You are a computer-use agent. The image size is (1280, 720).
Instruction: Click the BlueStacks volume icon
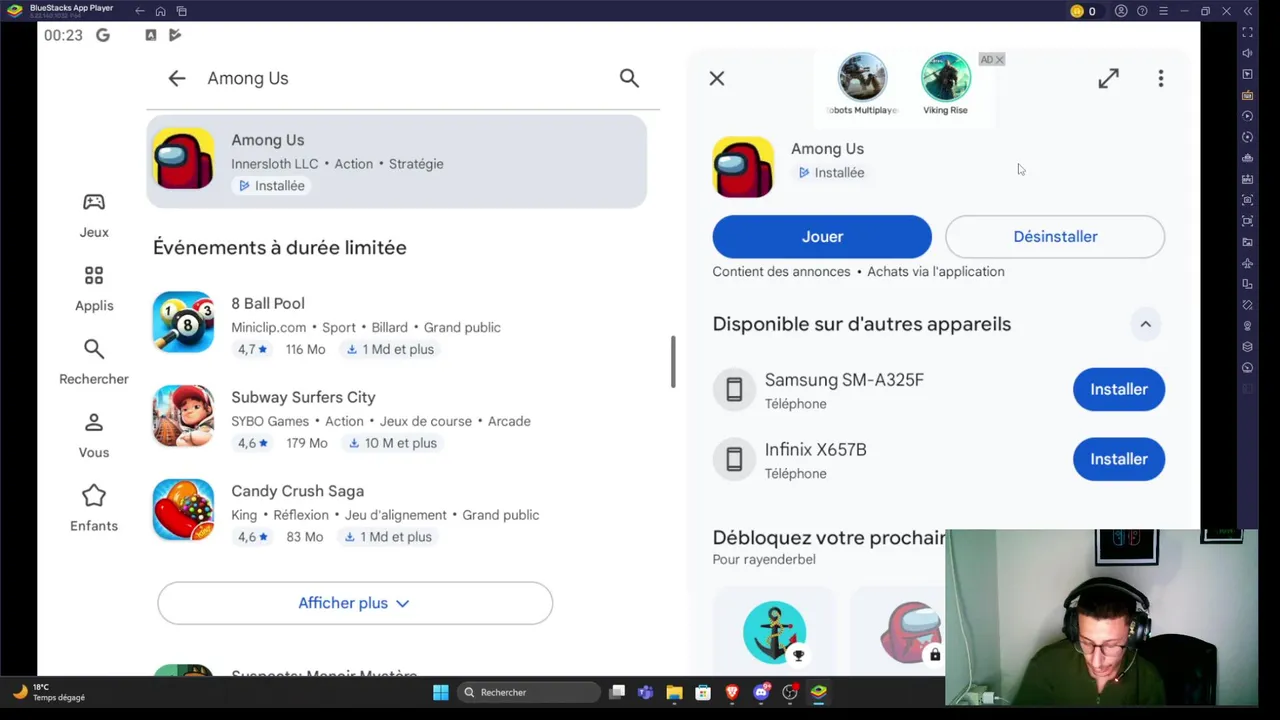[x=1247, y=53]
